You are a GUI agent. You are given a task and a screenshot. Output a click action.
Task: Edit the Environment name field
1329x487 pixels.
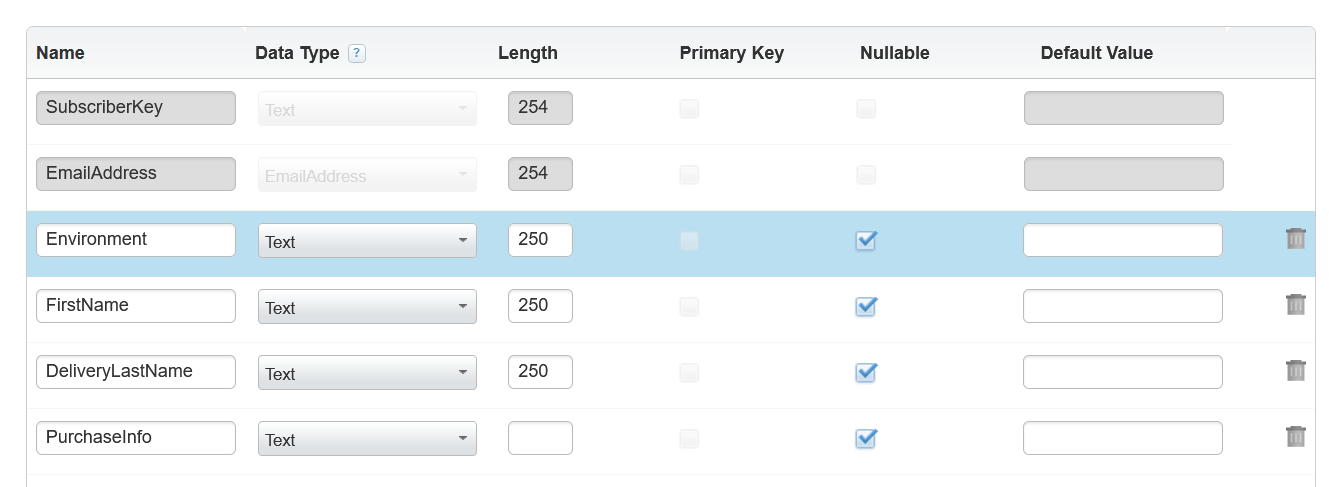[136, 240]
